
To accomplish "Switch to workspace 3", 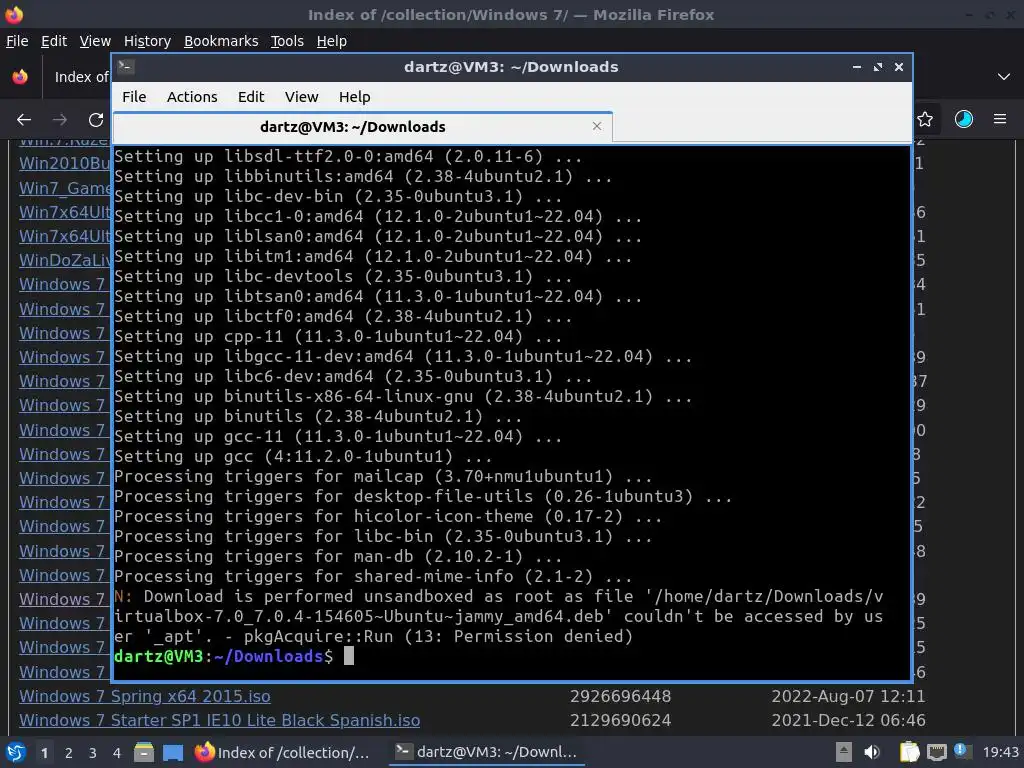I will [x=93, y=753].
